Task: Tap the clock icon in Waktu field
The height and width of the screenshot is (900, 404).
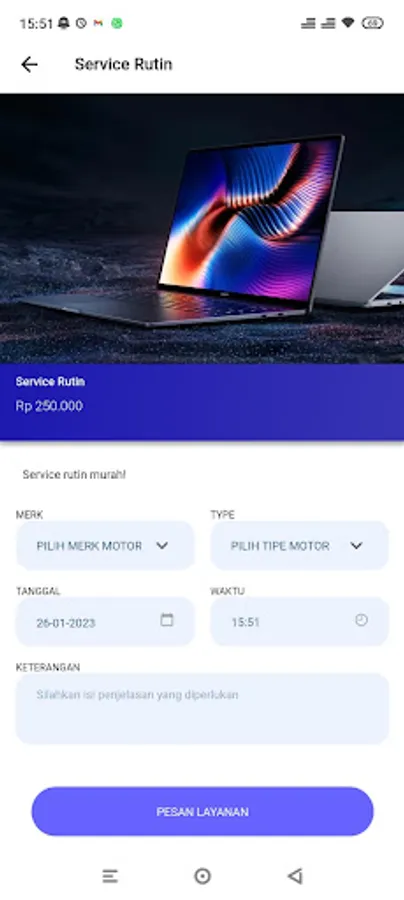Action: point(361,620)
